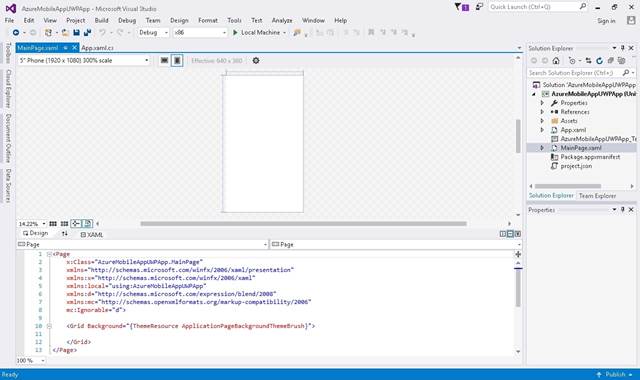640x380 pixels.
Task: Switch to the XAML pane tab
Action: [92, 235]
